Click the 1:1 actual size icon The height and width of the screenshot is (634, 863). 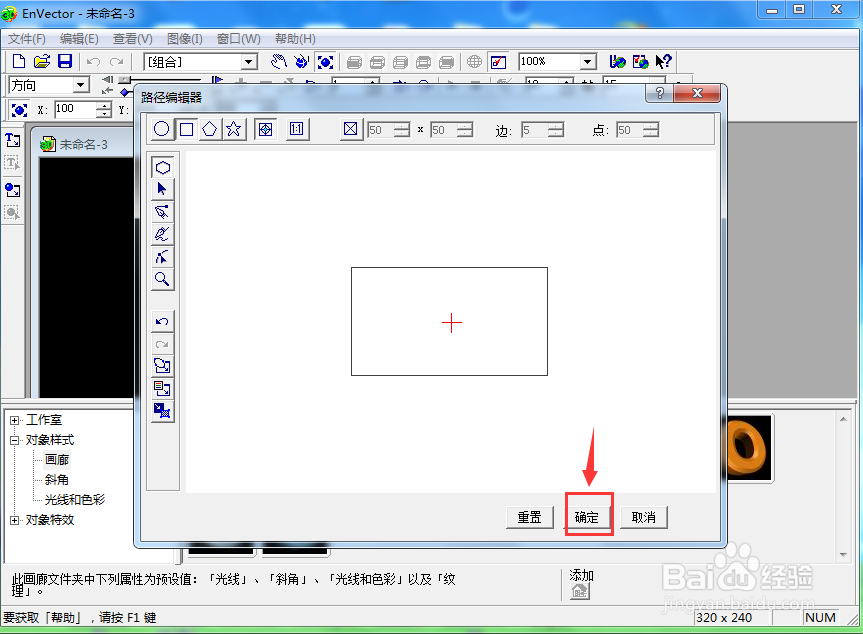297,129
